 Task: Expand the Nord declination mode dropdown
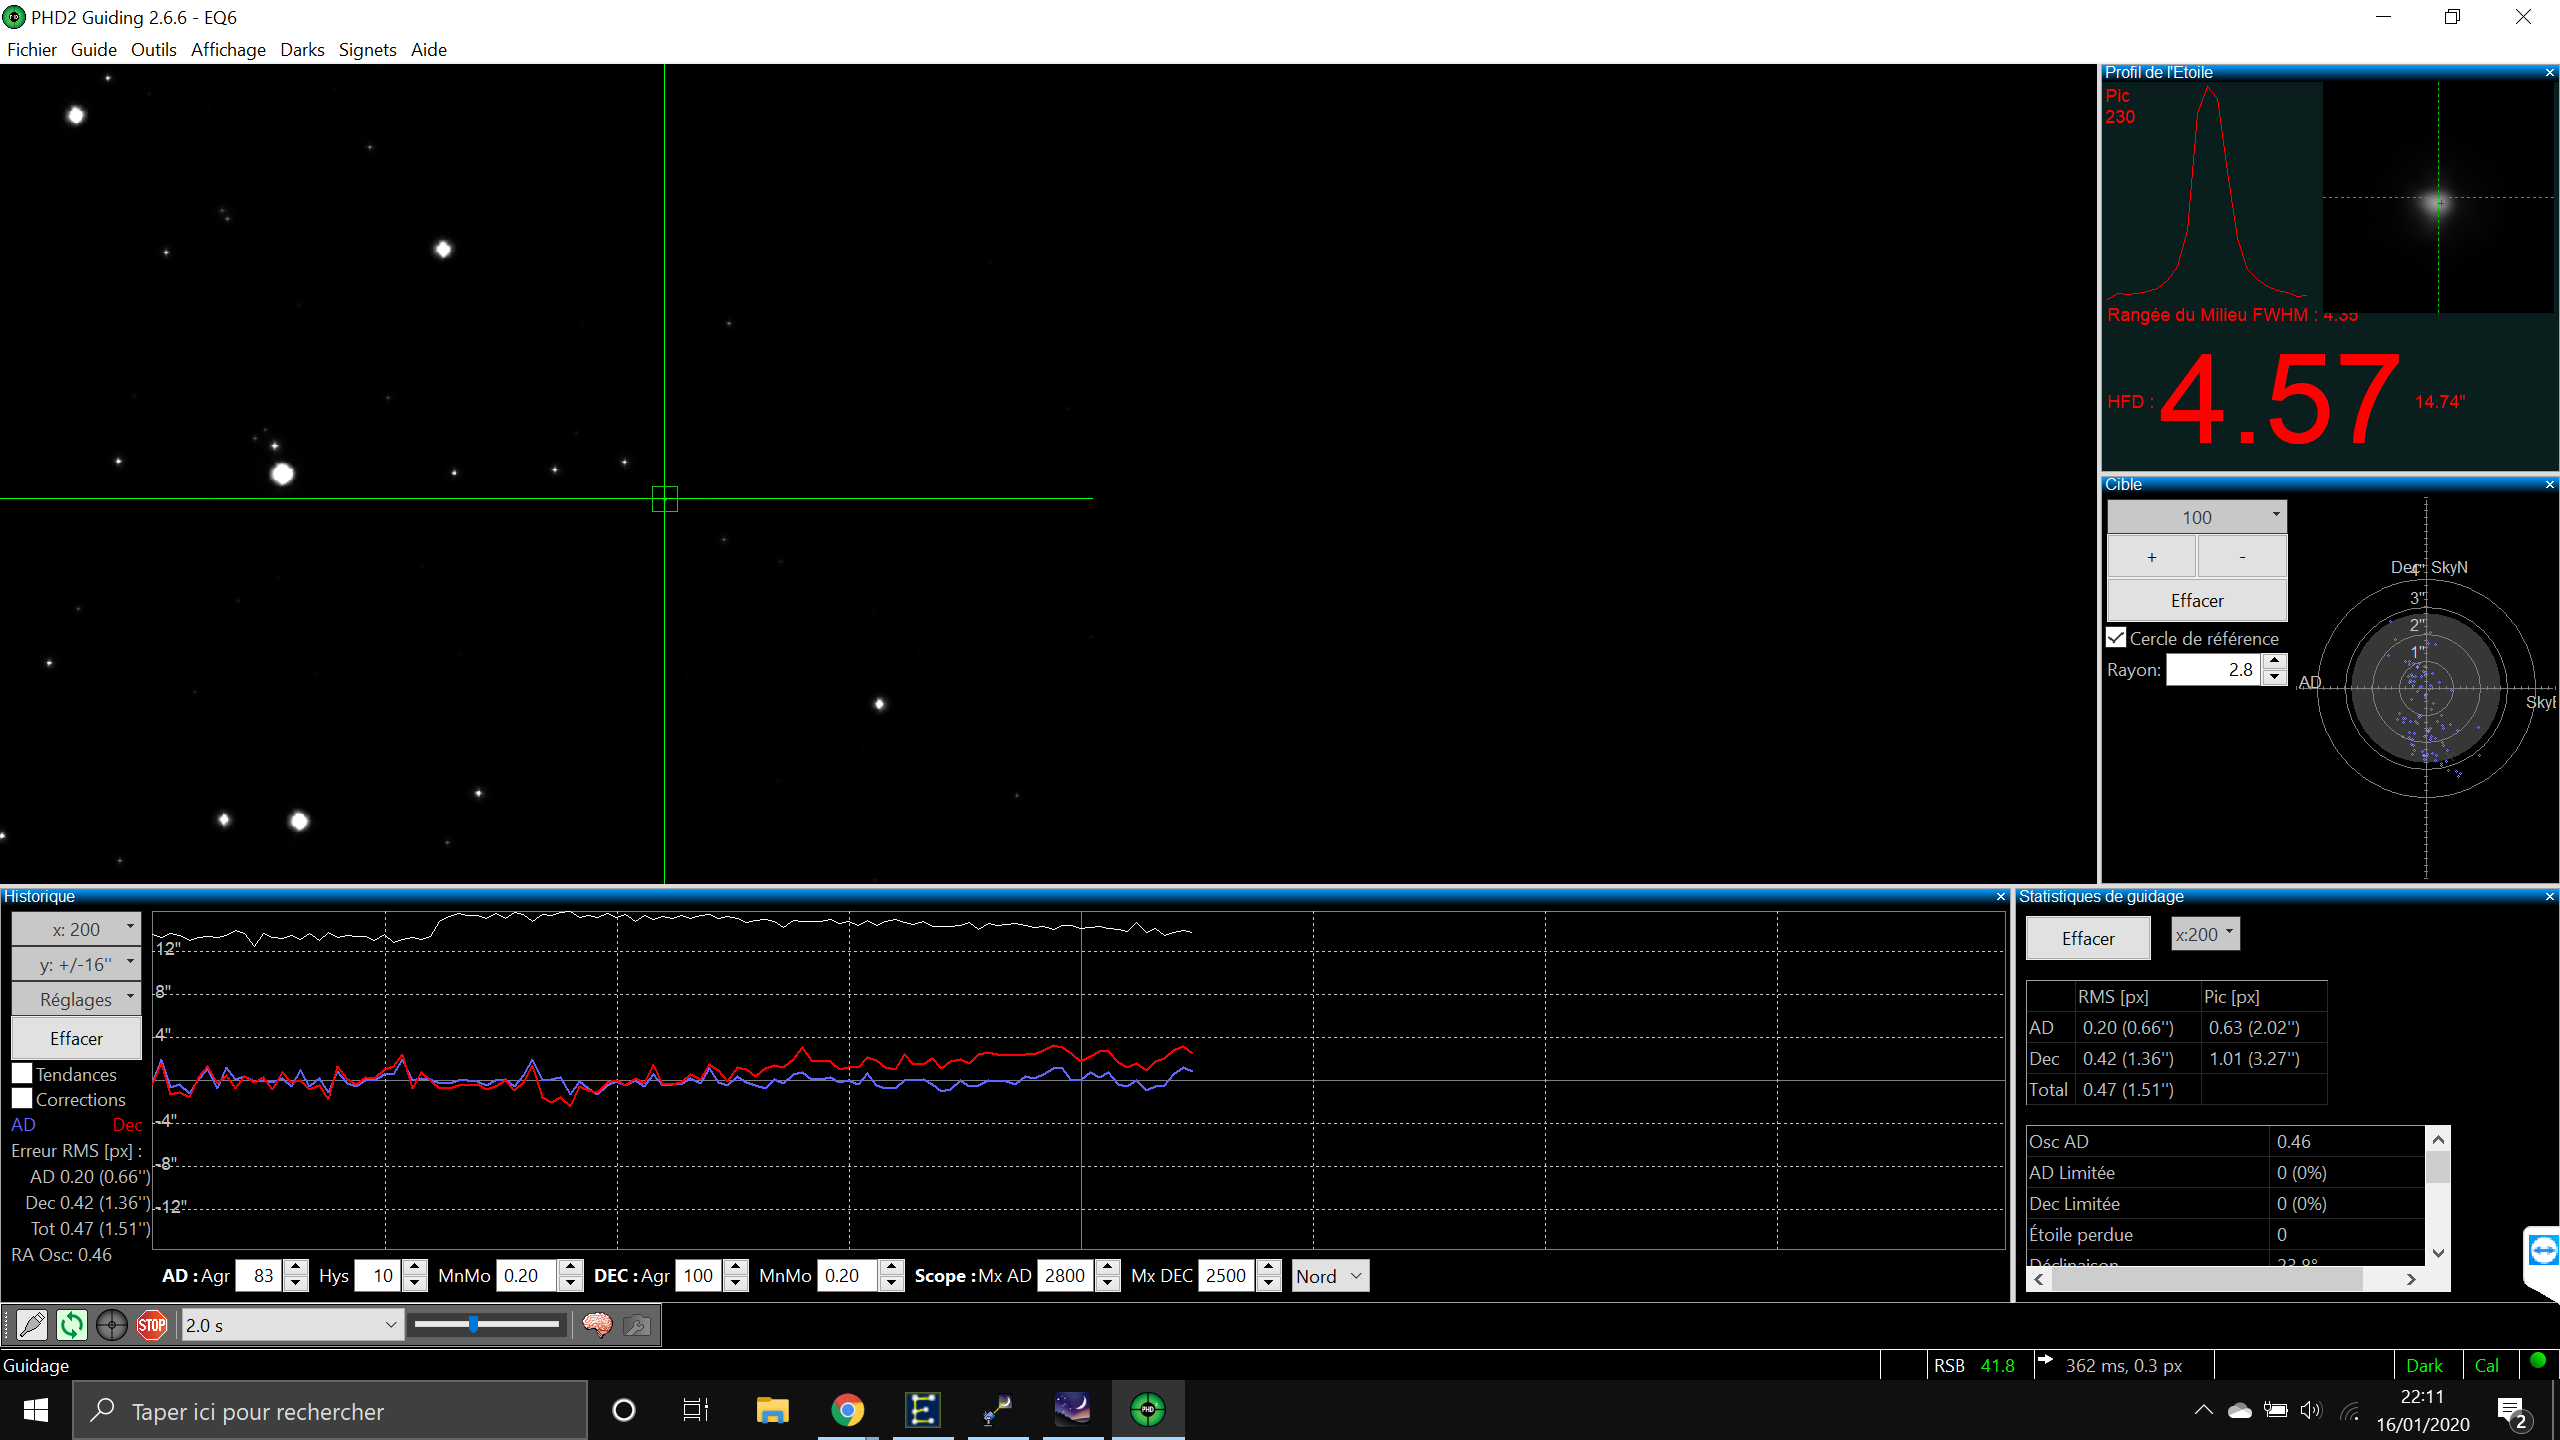pos(1330,1276)
